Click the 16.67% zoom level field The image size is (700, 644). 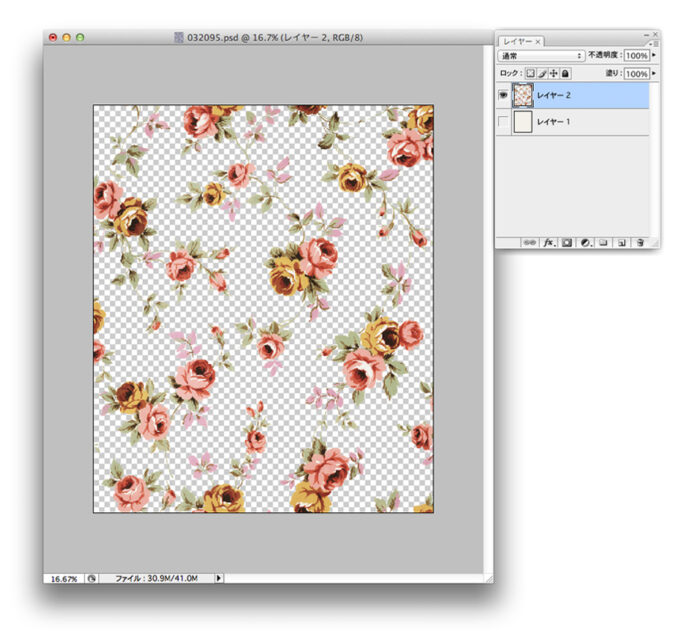pos(62,578)
